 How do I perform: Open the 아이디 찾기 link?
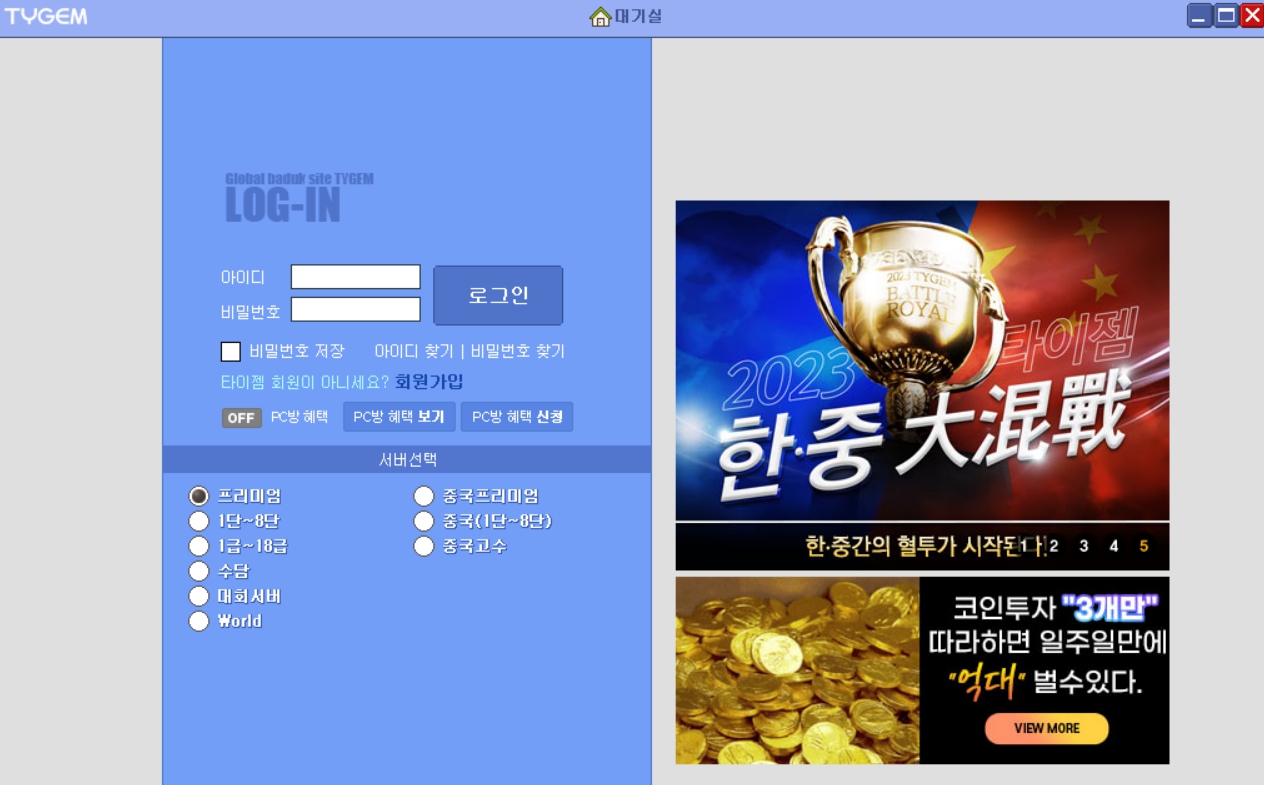[x=413, y=351]
